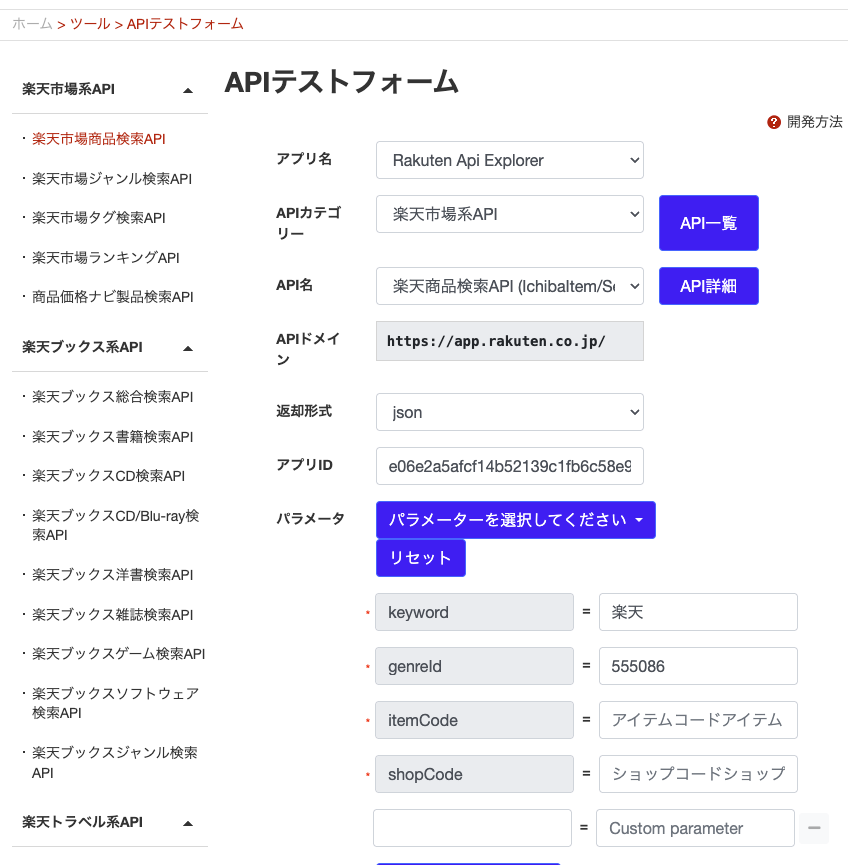Open 楽天ブックス書籍検索API sidebar link
Screen dimensions: 848x865
(x=113, y=437)
